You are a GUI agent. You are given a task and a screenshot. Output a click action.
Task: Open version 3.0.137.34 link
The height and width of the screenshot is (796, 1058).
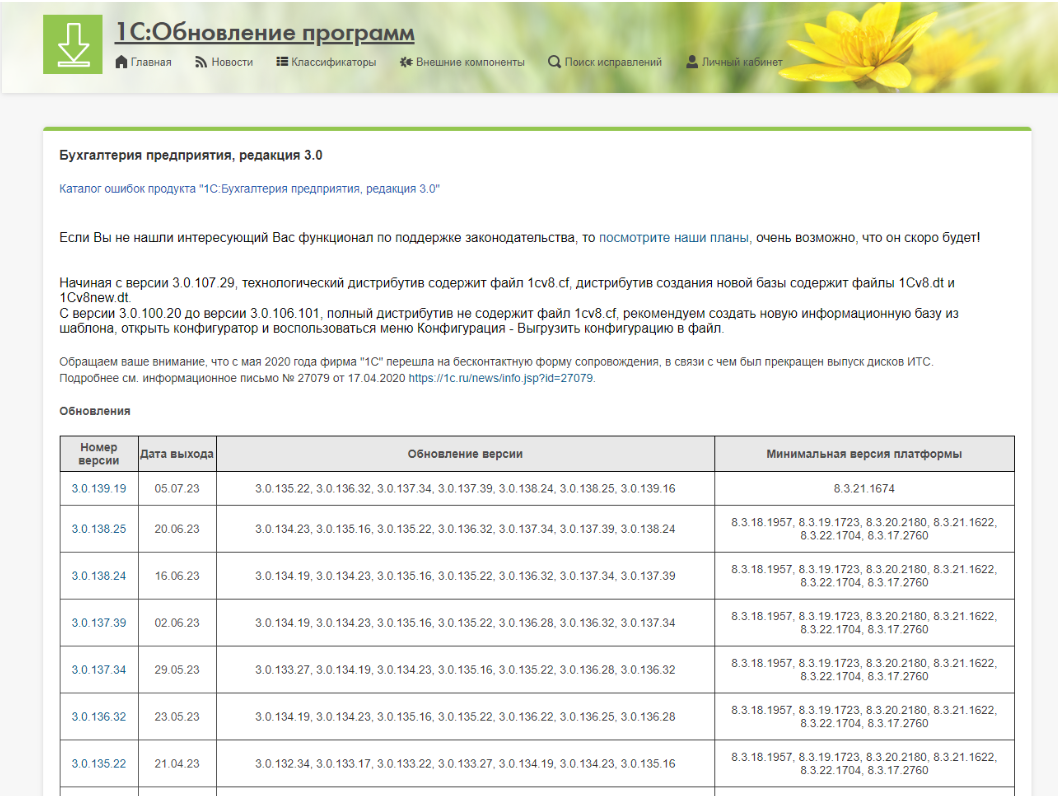pyautogui.click(x=99, y=670)
